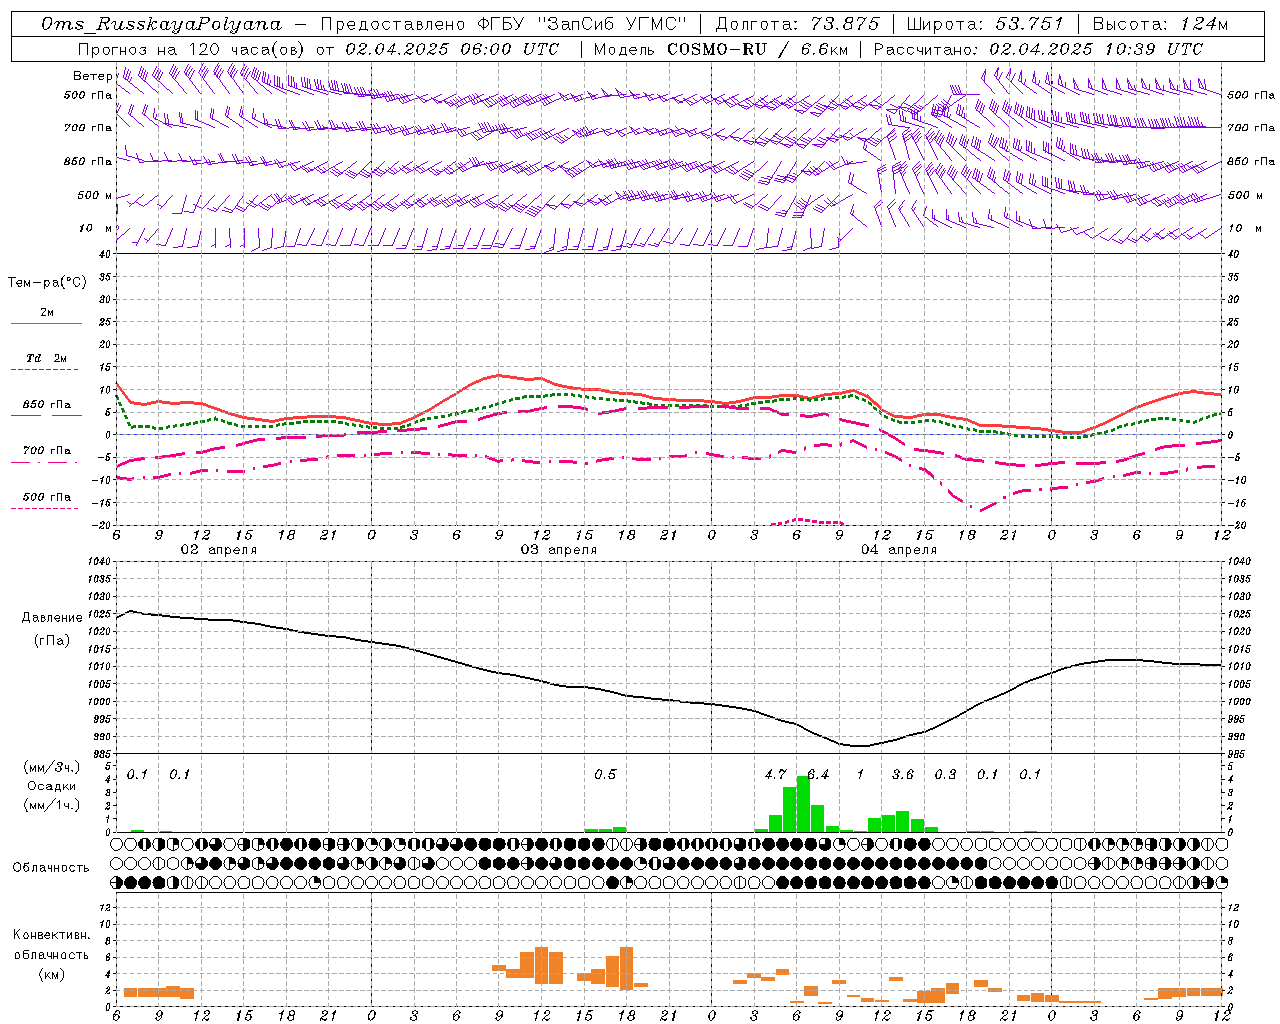Click the tallest green precipitation bar
Screen dimensions: 1280x1024
click(x=803, y=804)
